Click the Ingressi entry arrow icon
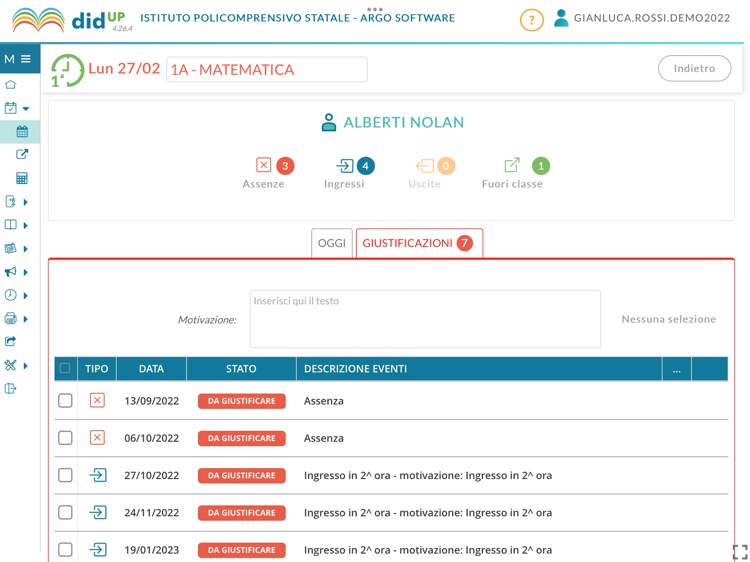 coord(345,166)
